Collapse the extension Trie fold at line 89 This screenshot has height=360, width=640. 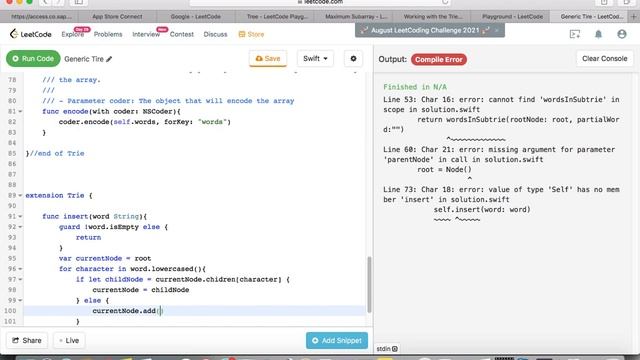[x=20, y=196]
